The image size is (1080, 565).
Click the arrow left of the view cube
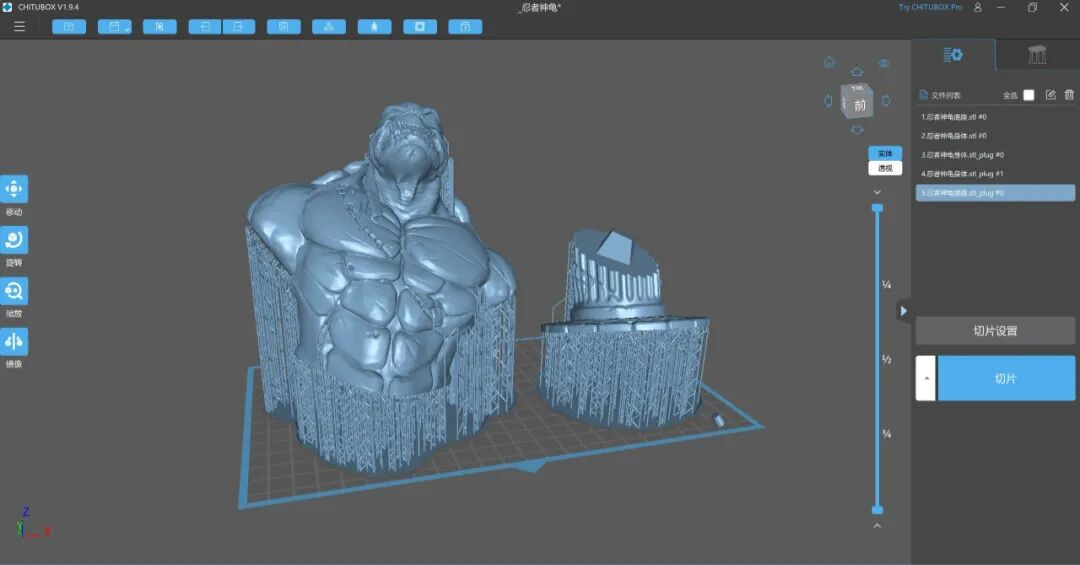828,101
